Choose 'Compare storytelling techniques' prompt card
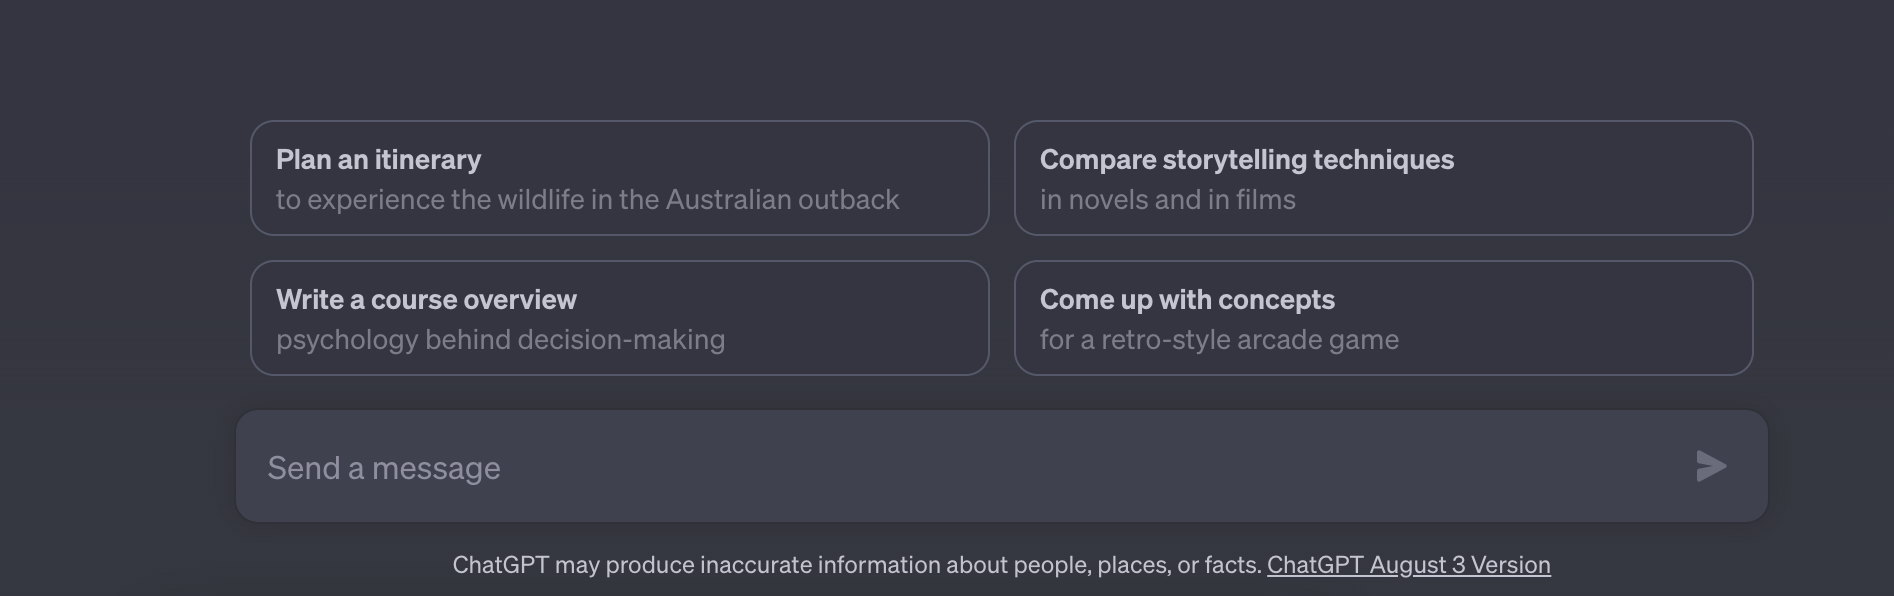1894x596 pixels. (1383, 178)
